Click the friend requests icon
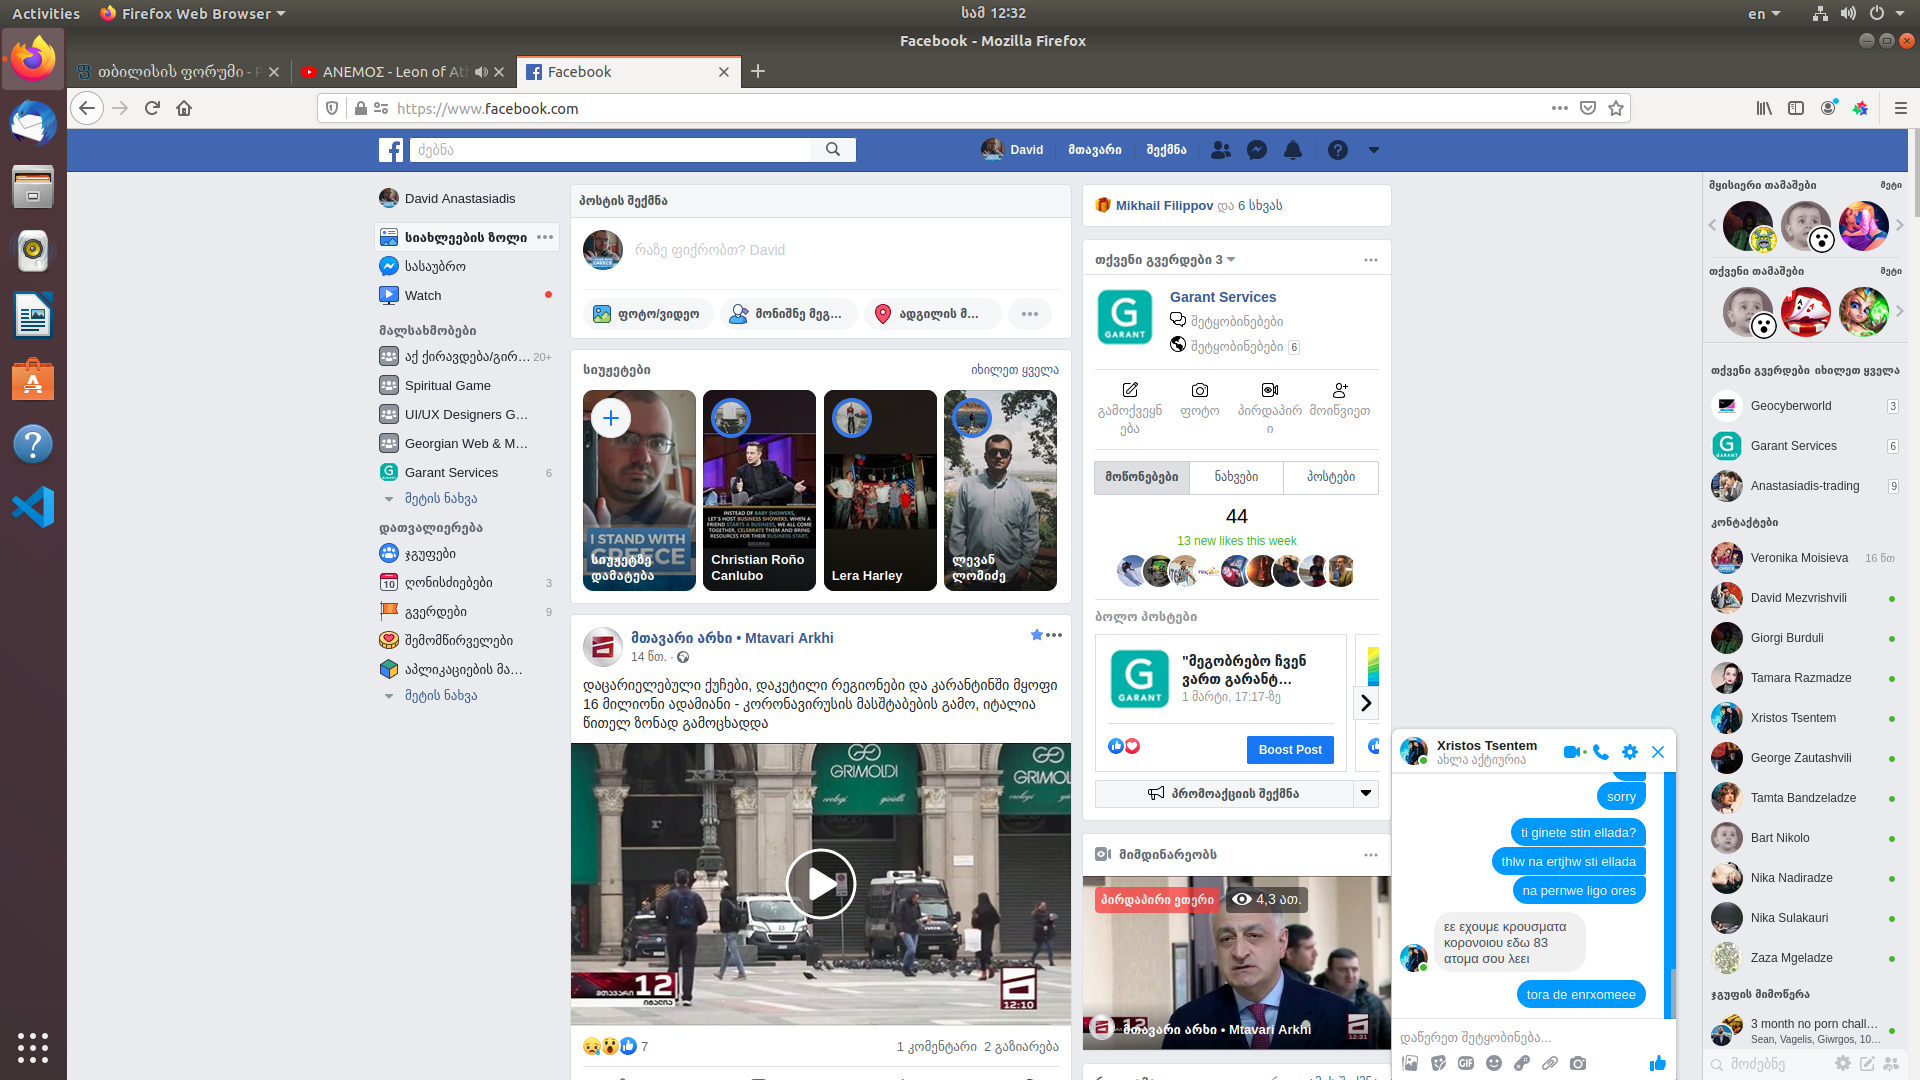Image resolution: width=1920 pixels, height=1080 pixels. [x=1220, y=150]
